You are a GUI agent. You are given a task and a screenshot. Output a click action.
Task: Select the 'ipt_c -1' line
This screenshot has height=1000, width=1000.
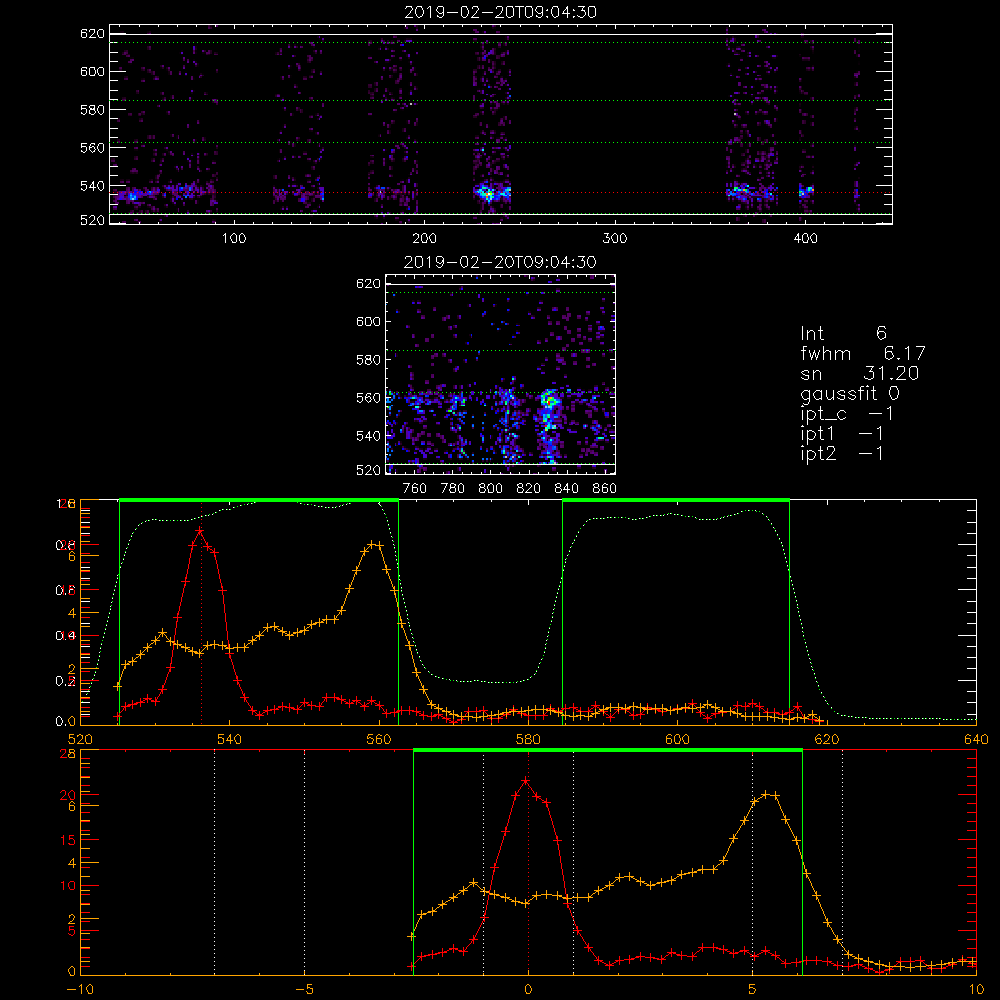click(x=846, y=414)
